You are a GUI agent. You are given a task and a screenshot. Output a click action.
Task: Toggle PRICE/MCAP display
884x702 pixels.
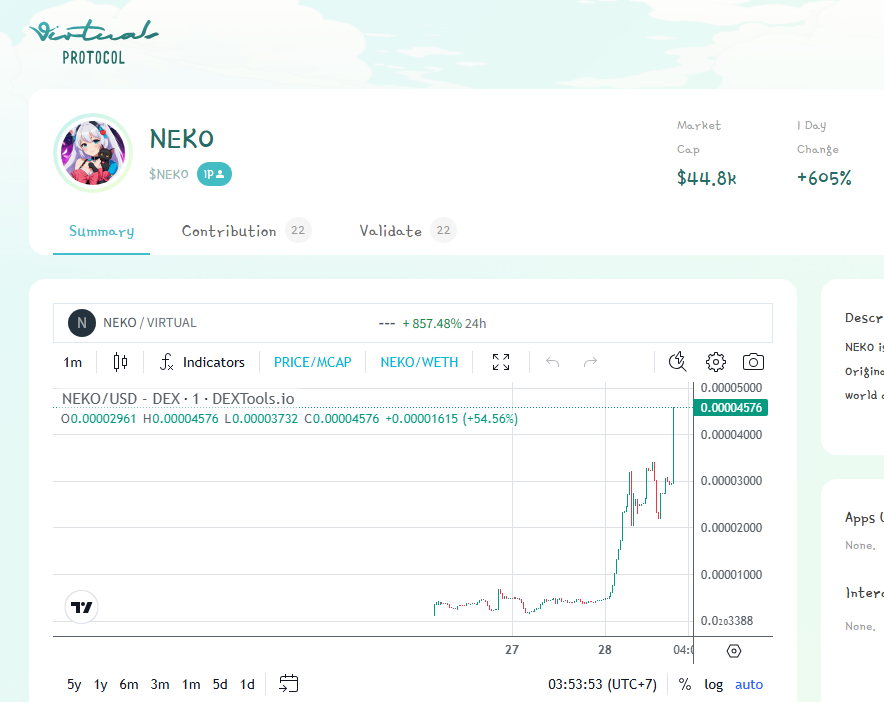[313, 362]
